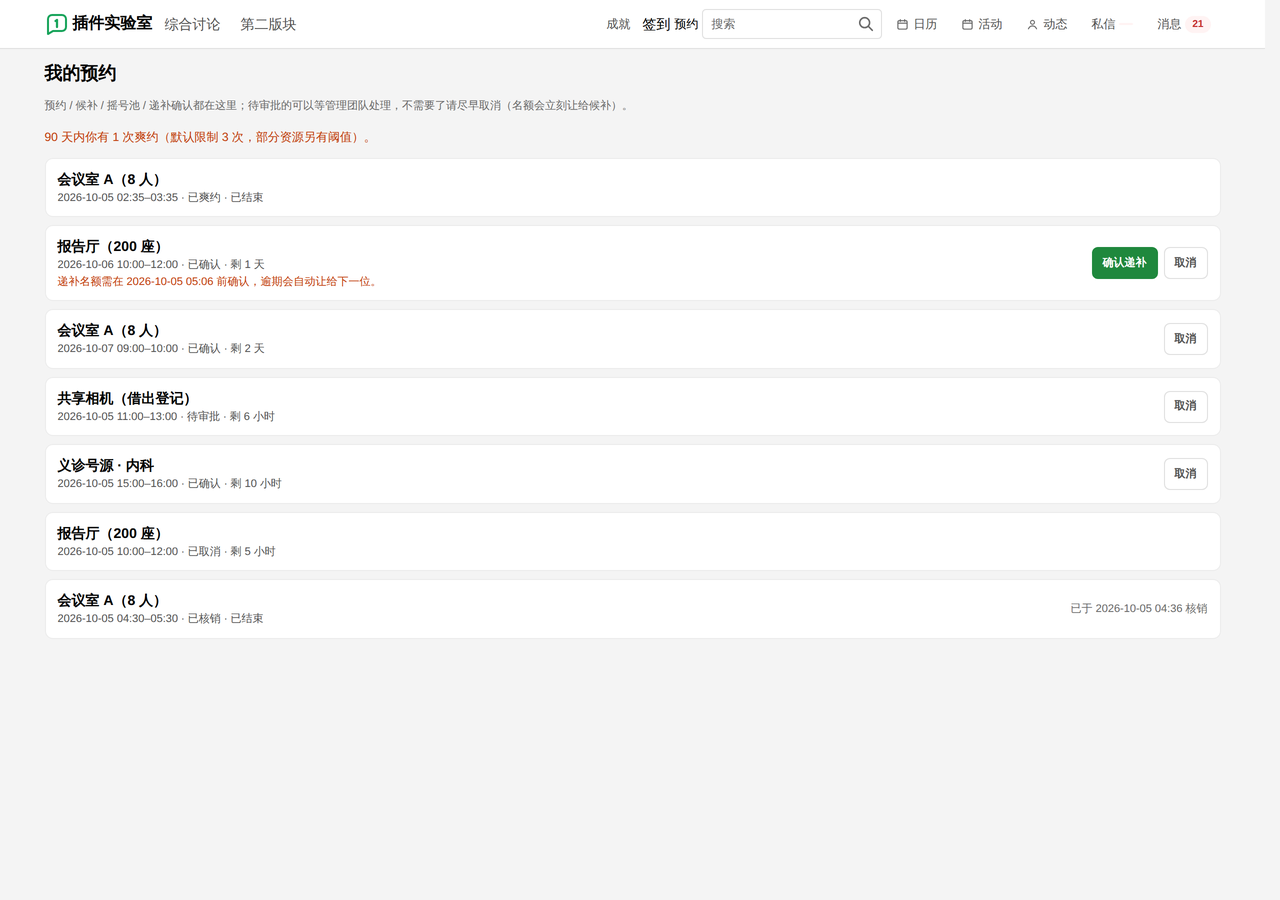
Task: Cancel the 义诊号源 · 内科 booking
Action: (1186, 474)
